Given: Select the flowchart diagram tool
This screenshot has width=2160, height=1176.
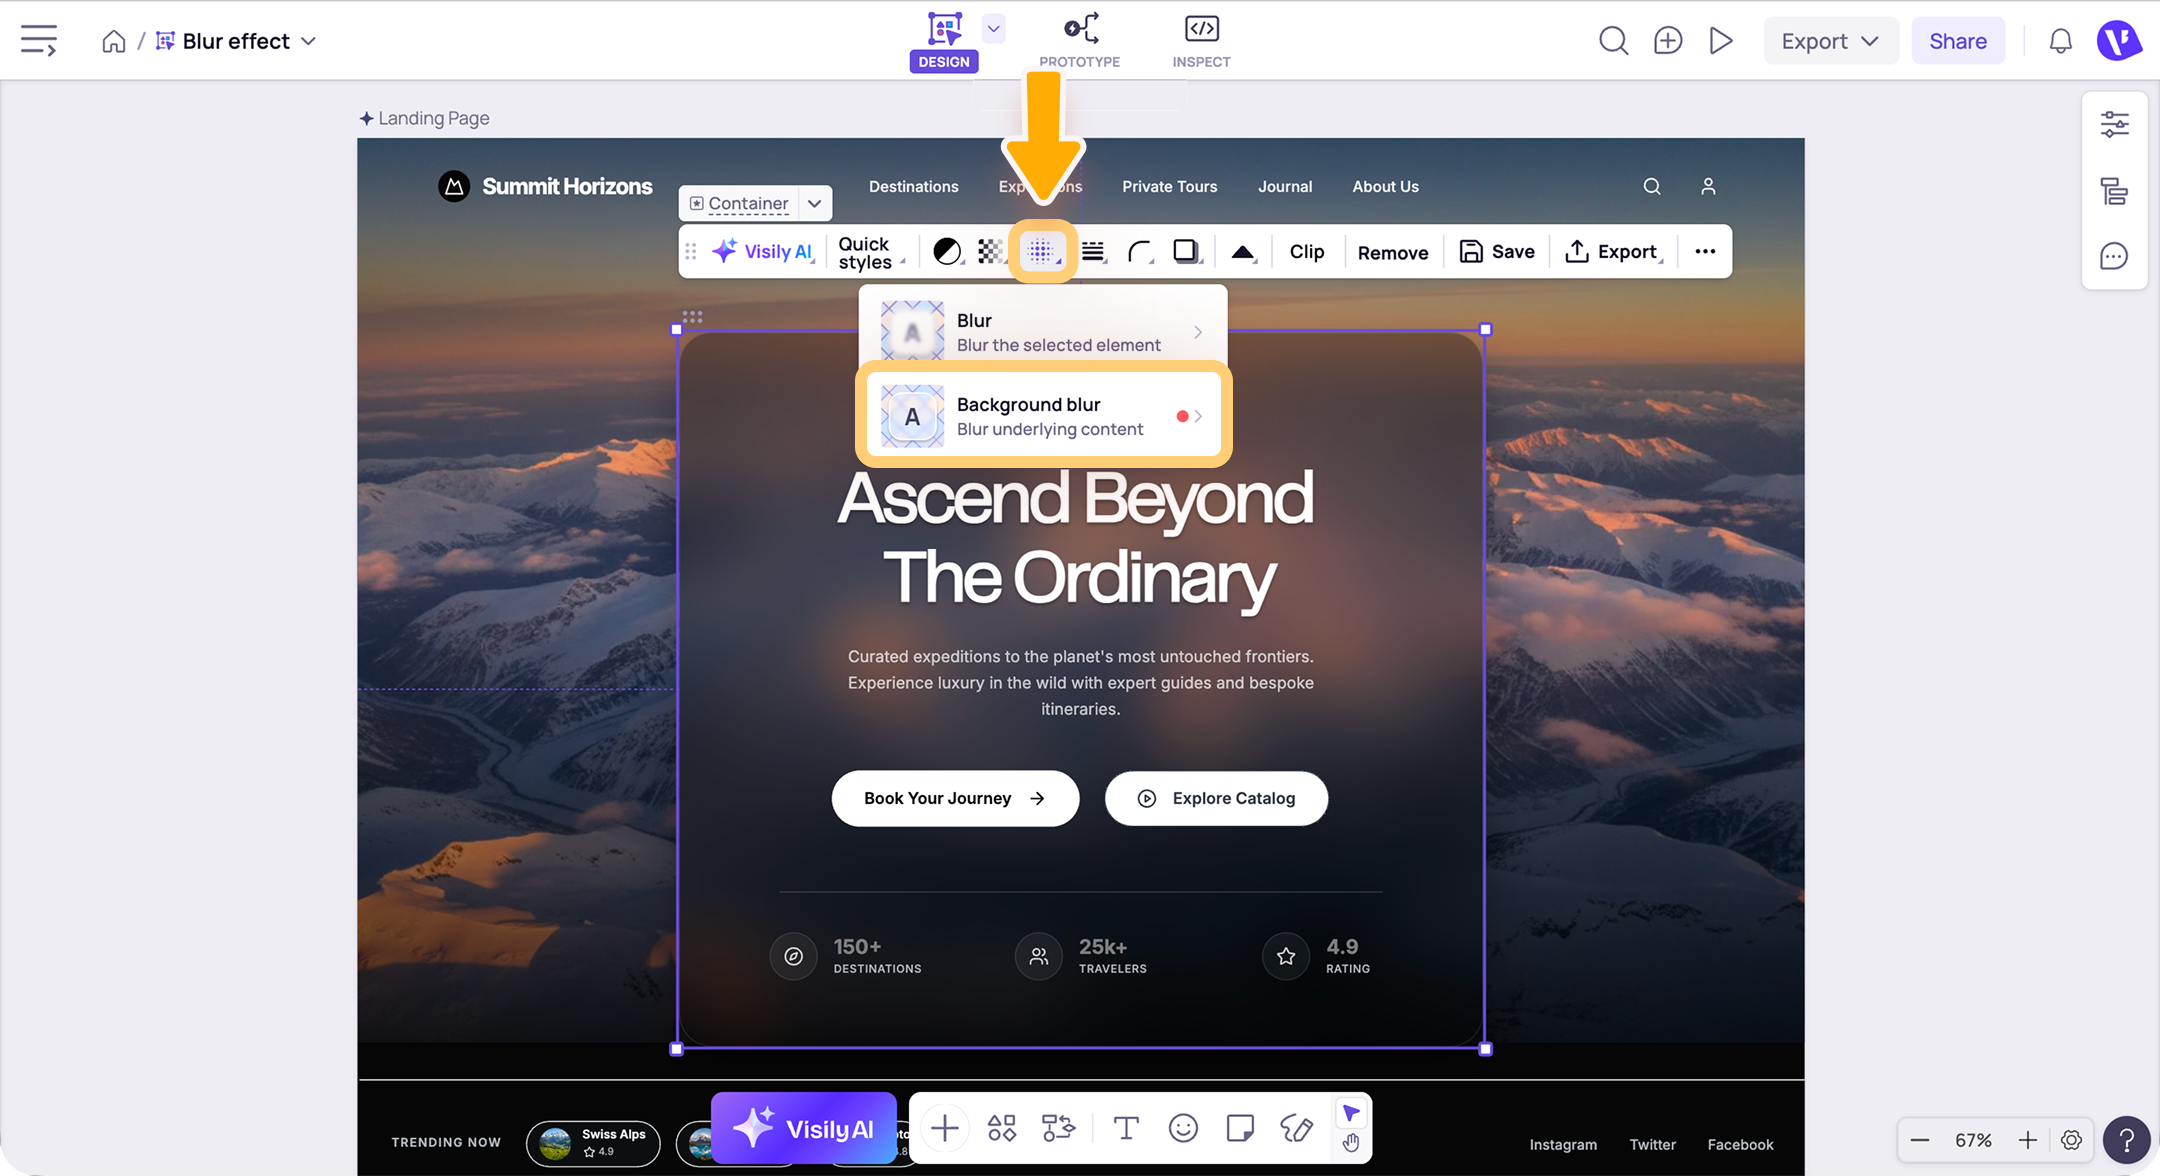Looking at the screenshot, I should (1058, 1128).
